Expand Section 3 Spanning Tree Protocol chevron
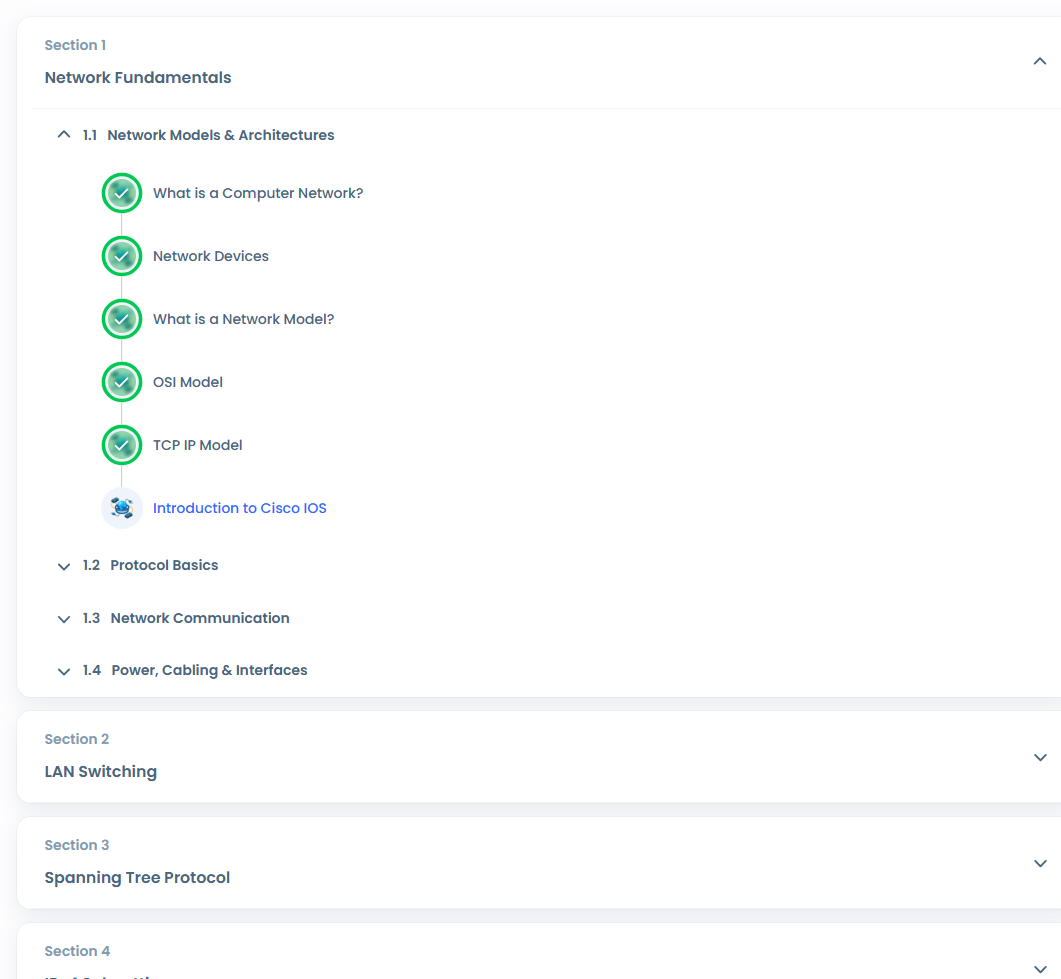 1040,863
